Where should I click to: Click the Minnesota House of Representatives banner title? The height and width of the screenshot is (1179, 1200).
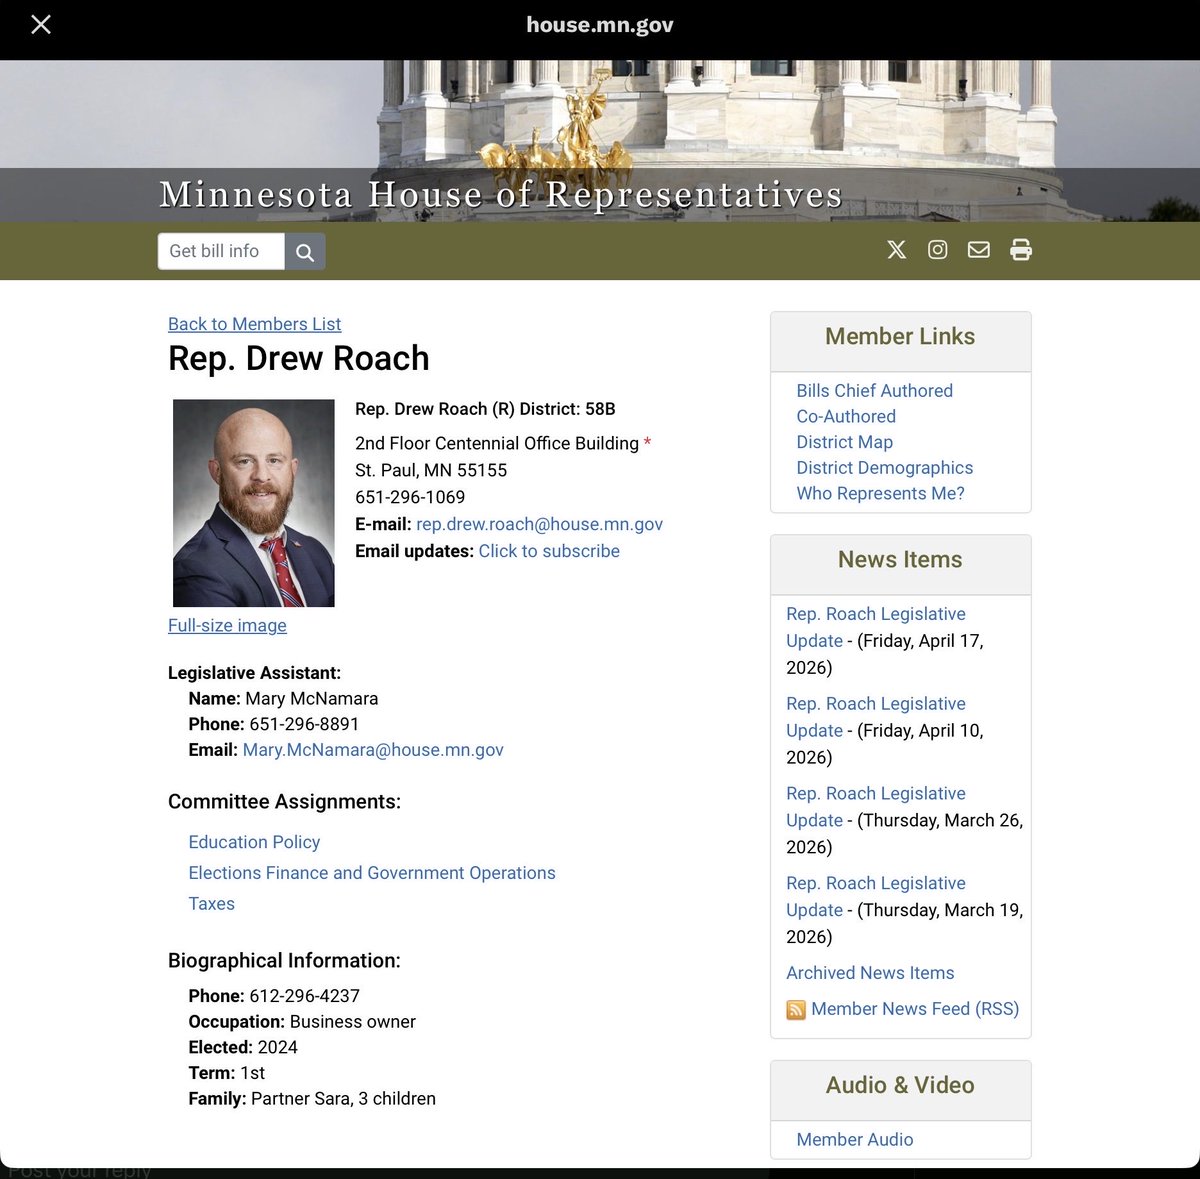(501, 194)
